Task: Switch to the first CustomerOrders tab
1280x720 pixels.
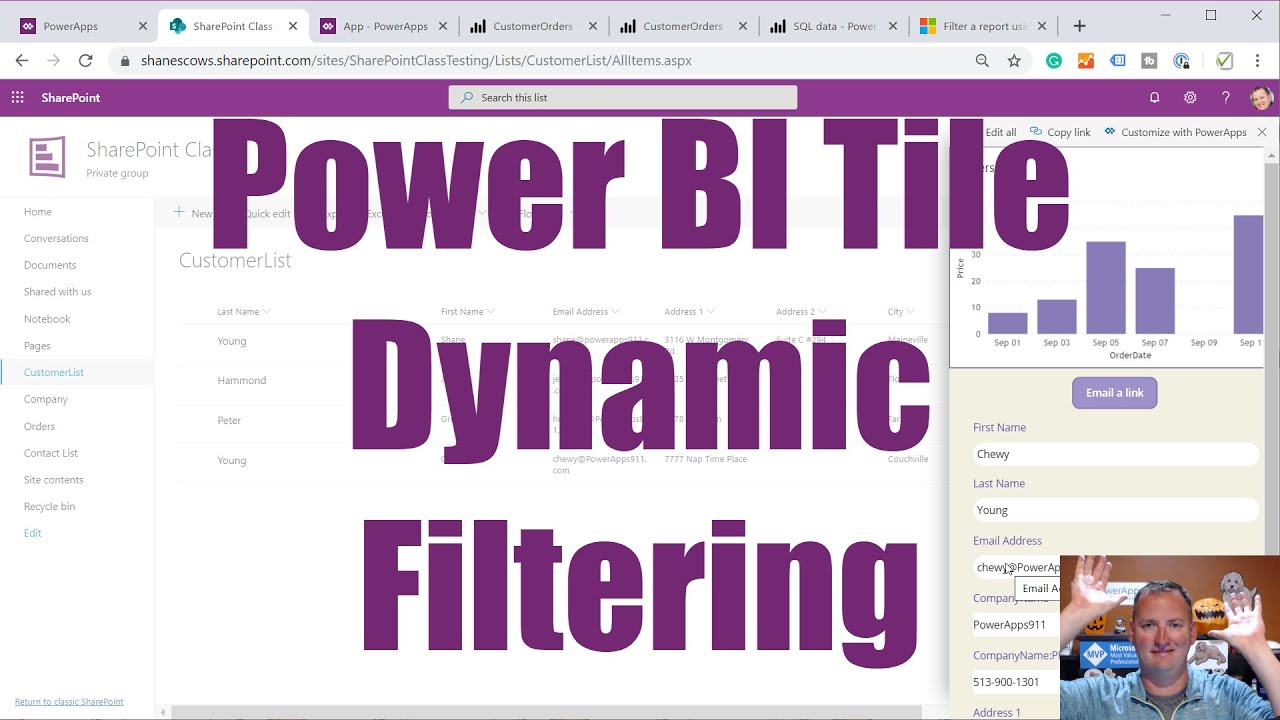Action: click(x=532, y=26)
